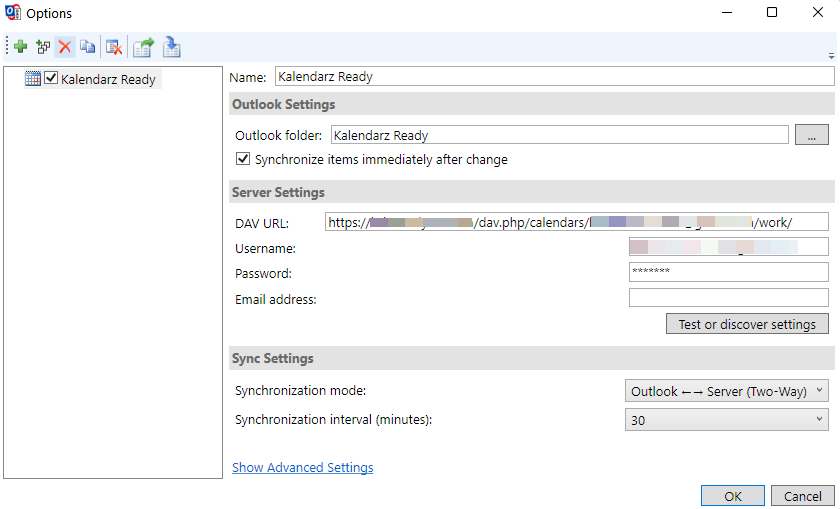This screenshot has width=840, height=509.
Task: Import profiles from file icon
Action: pos(171,47)
